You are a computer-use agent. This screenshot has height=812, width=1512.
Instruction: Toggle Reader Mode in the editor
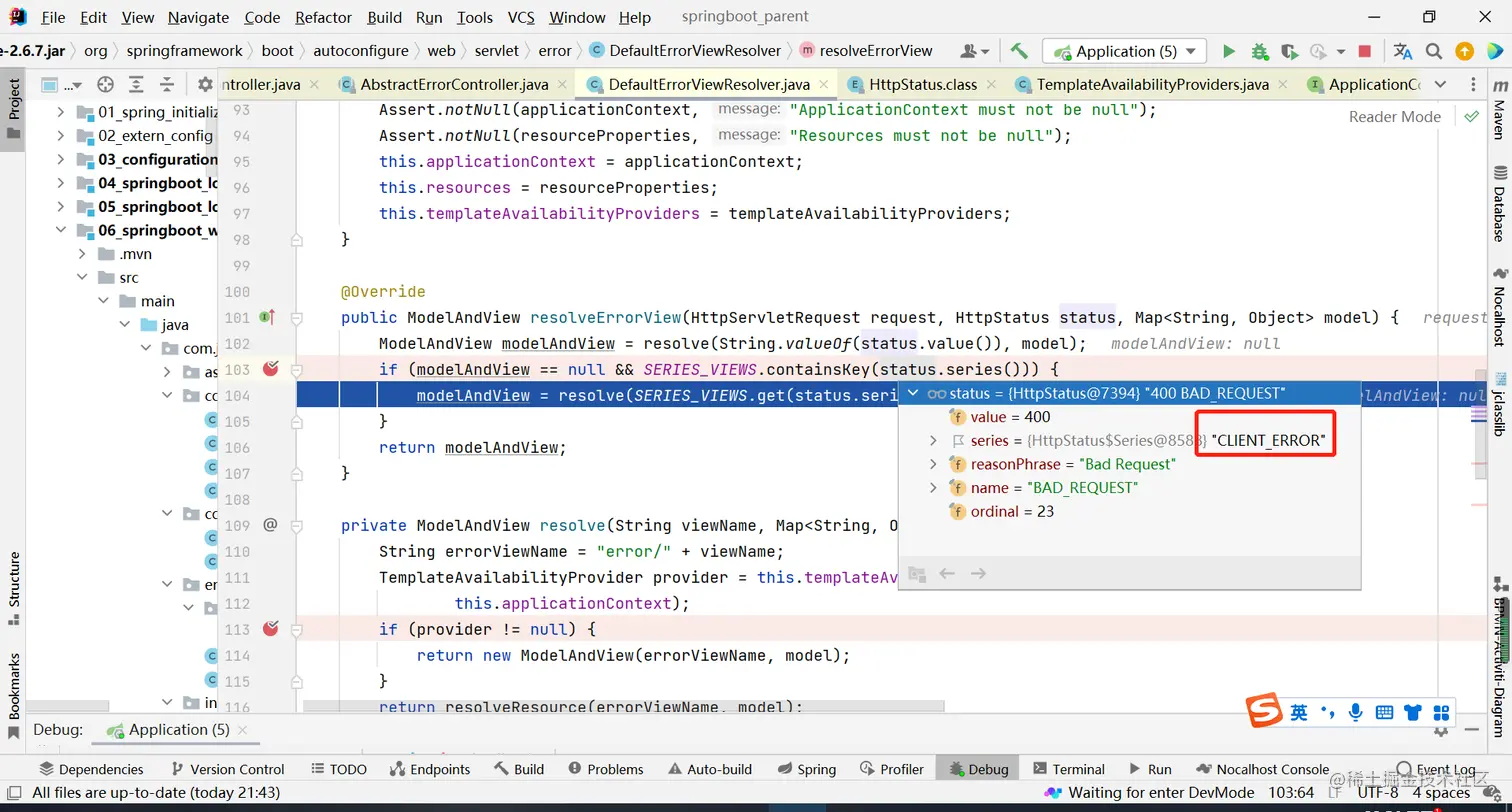pyautogui.click(x=1394, y=117)
